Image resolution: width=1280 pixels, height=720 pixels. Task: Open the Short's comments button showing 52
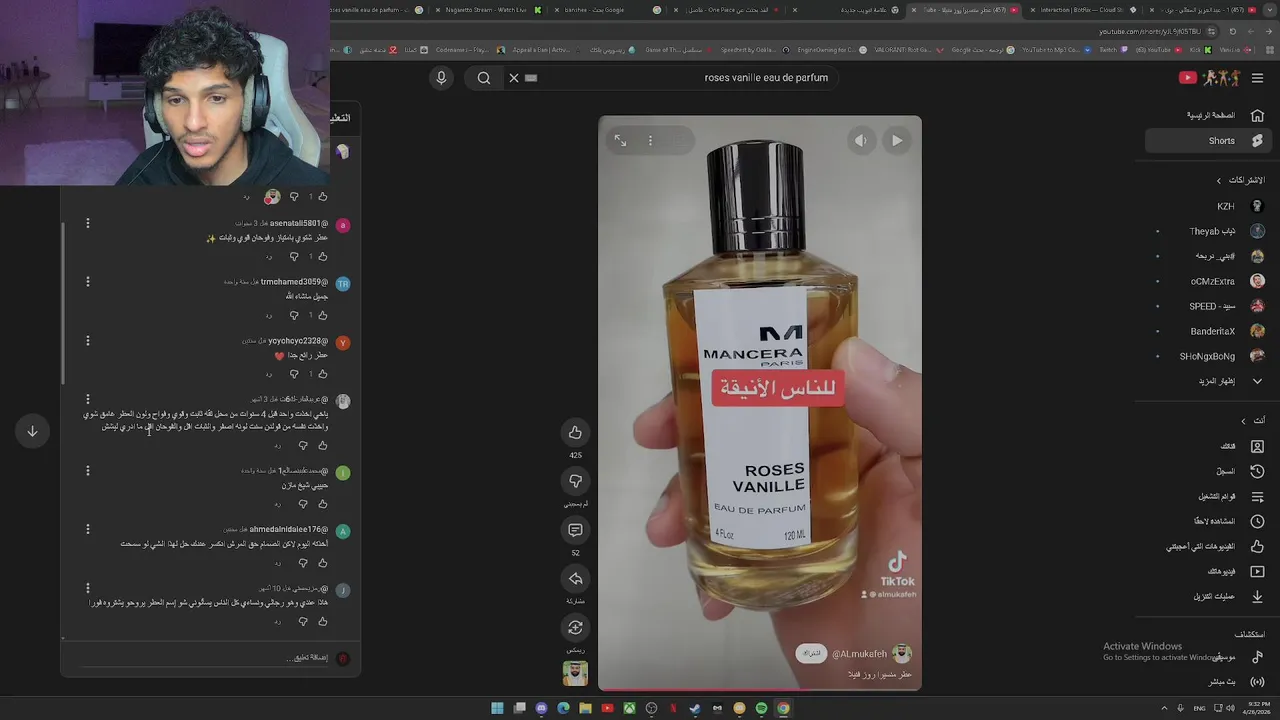[575, 530]
